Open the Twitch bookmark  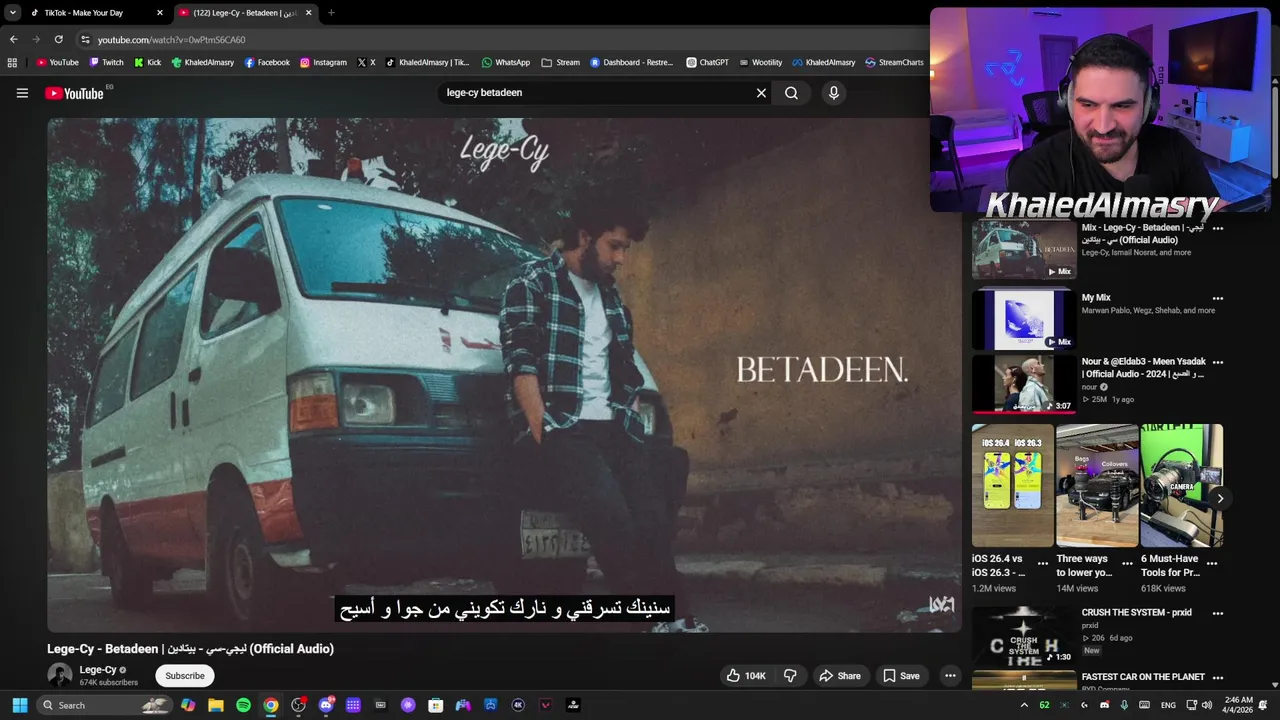point(106,62)
